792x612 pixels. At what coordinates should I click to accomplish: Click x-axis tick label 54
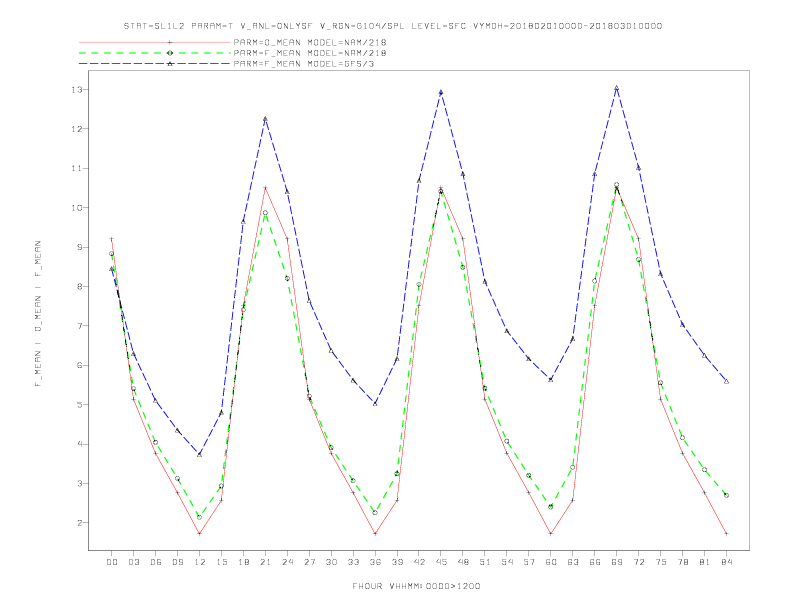coord(507,562)
